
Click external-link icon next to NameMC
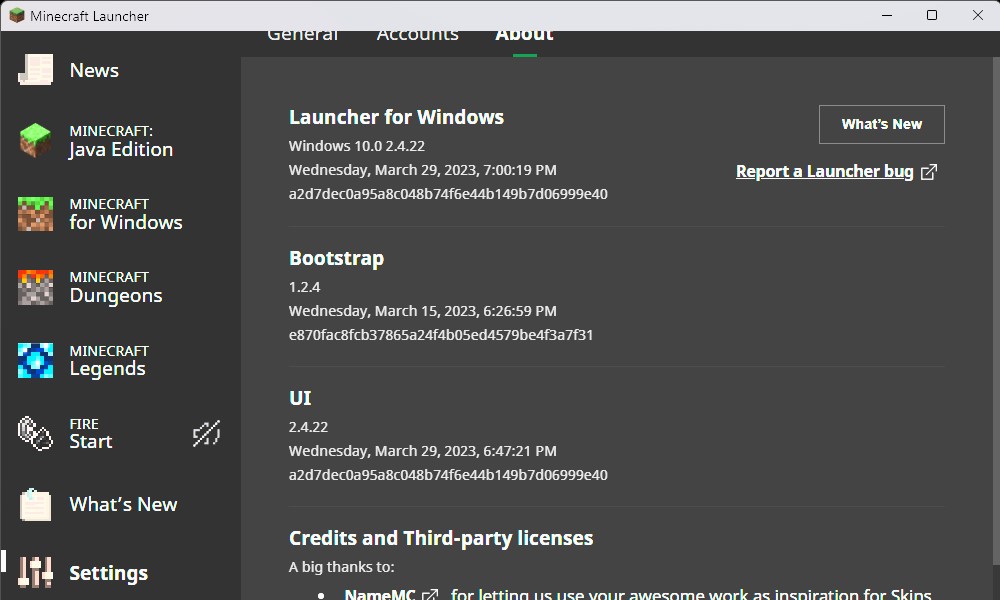(x=430, y=595)
